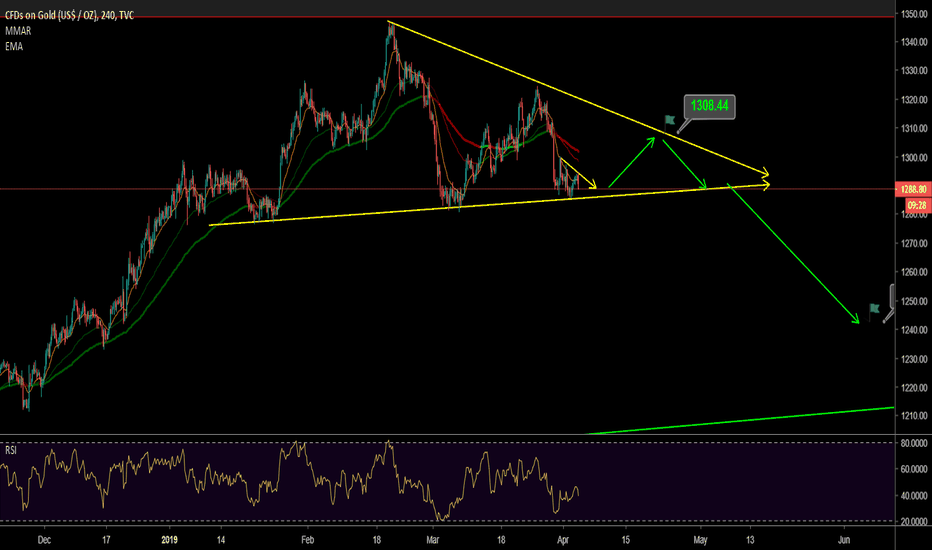This screenshot has height=550, width=932.
Task: Click the flag icon beside the 1308.44 callout
Action: (x=670, y=121)
